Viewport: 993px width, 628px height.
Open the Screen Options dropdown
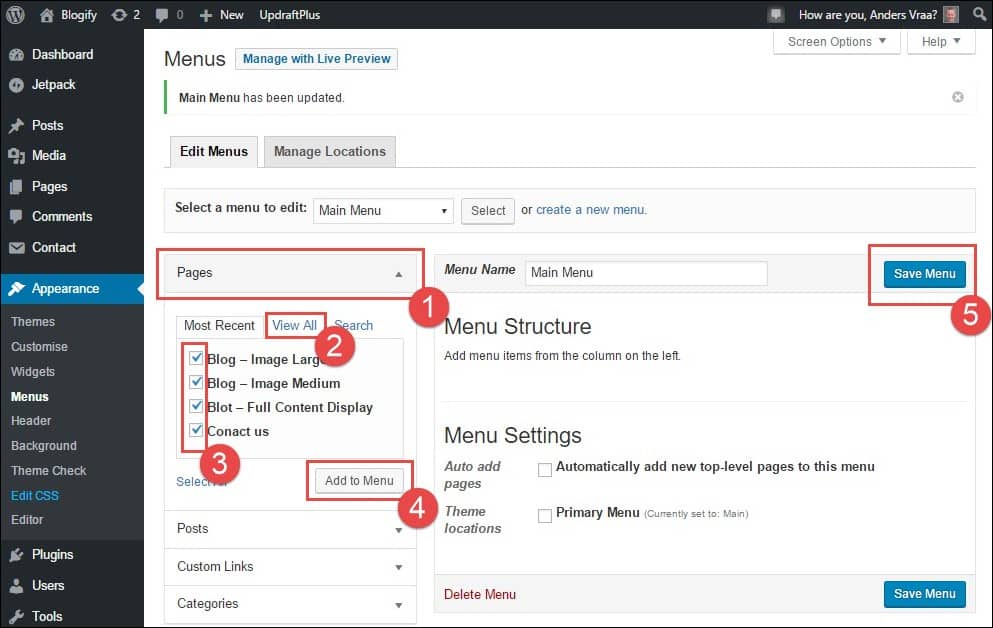[836, 42]
